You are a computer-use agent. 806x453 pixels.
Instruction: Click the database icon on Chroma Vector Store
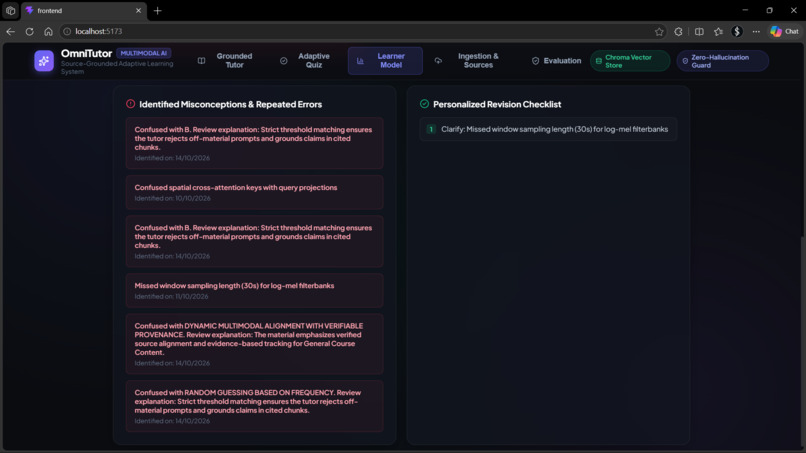599,61
